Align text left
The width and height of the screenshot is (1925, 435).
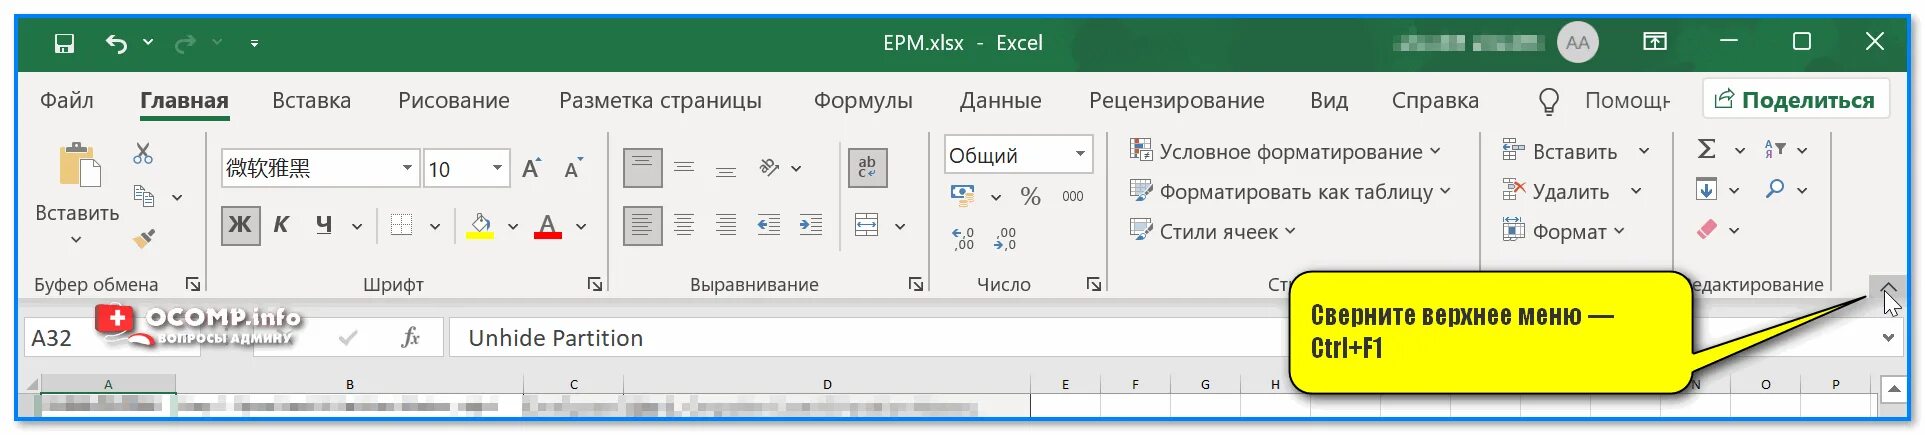click(642, 225)
